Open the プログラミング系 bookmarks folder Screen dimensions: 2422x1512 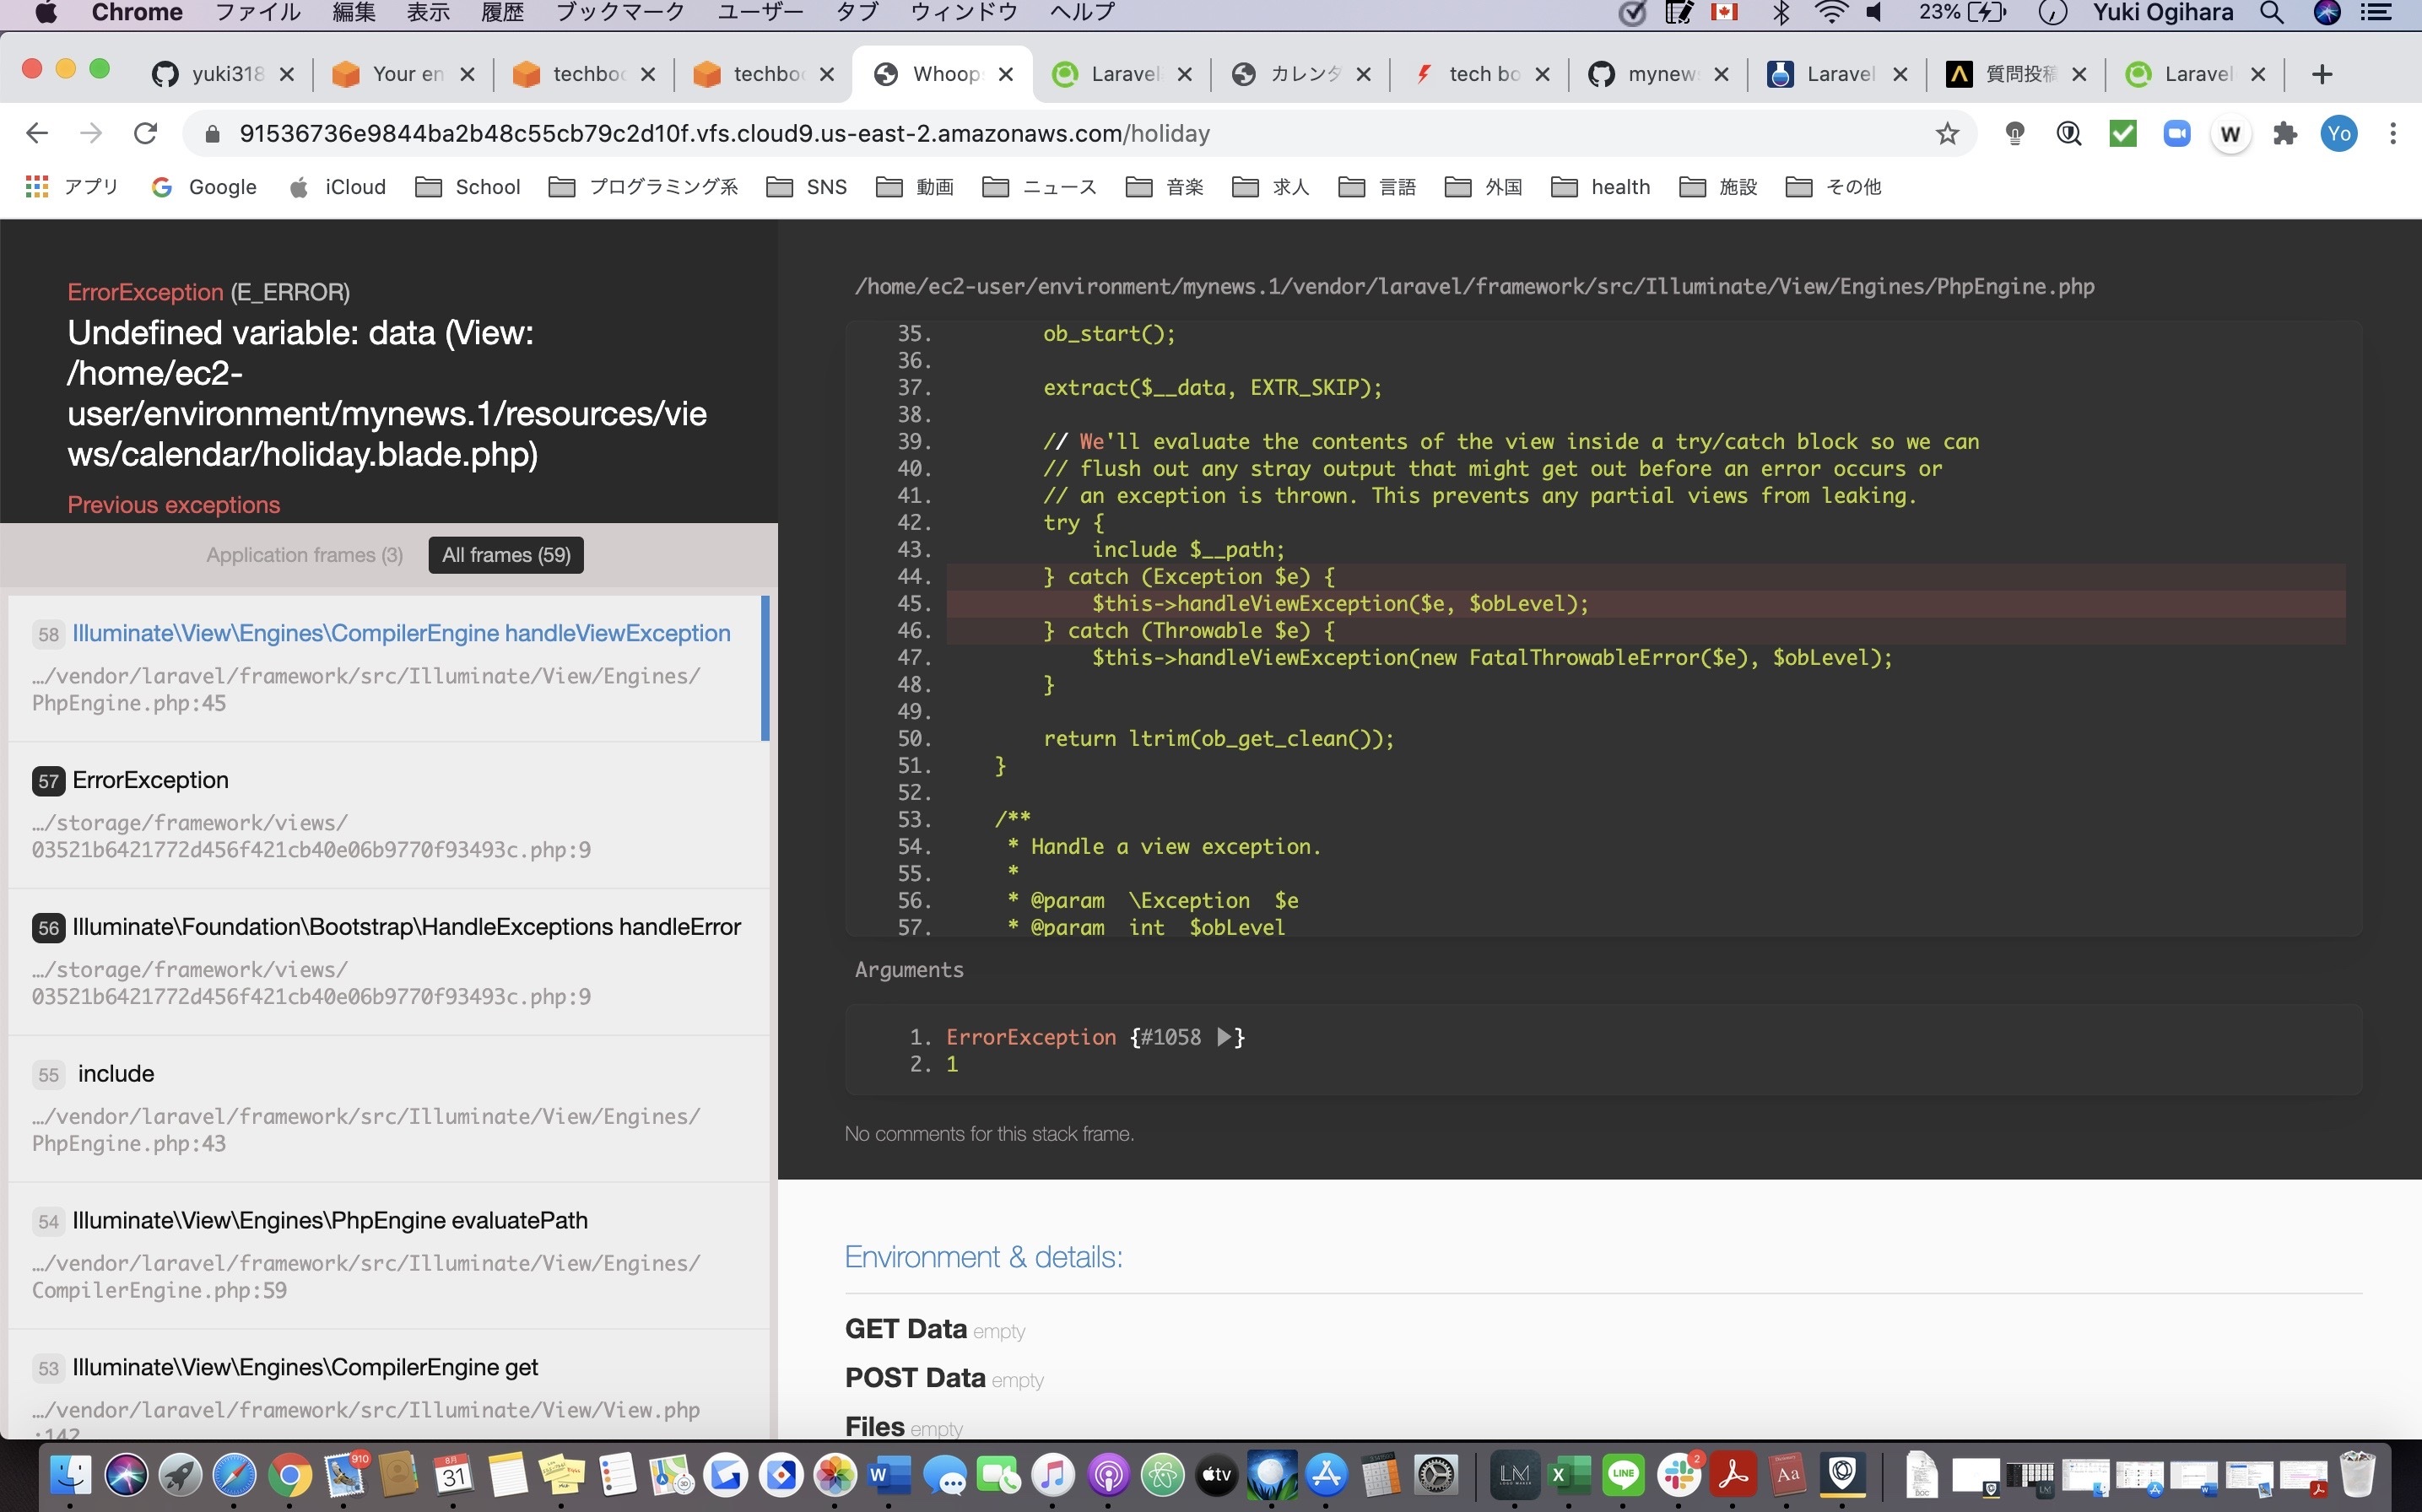[x=644, y=187]
